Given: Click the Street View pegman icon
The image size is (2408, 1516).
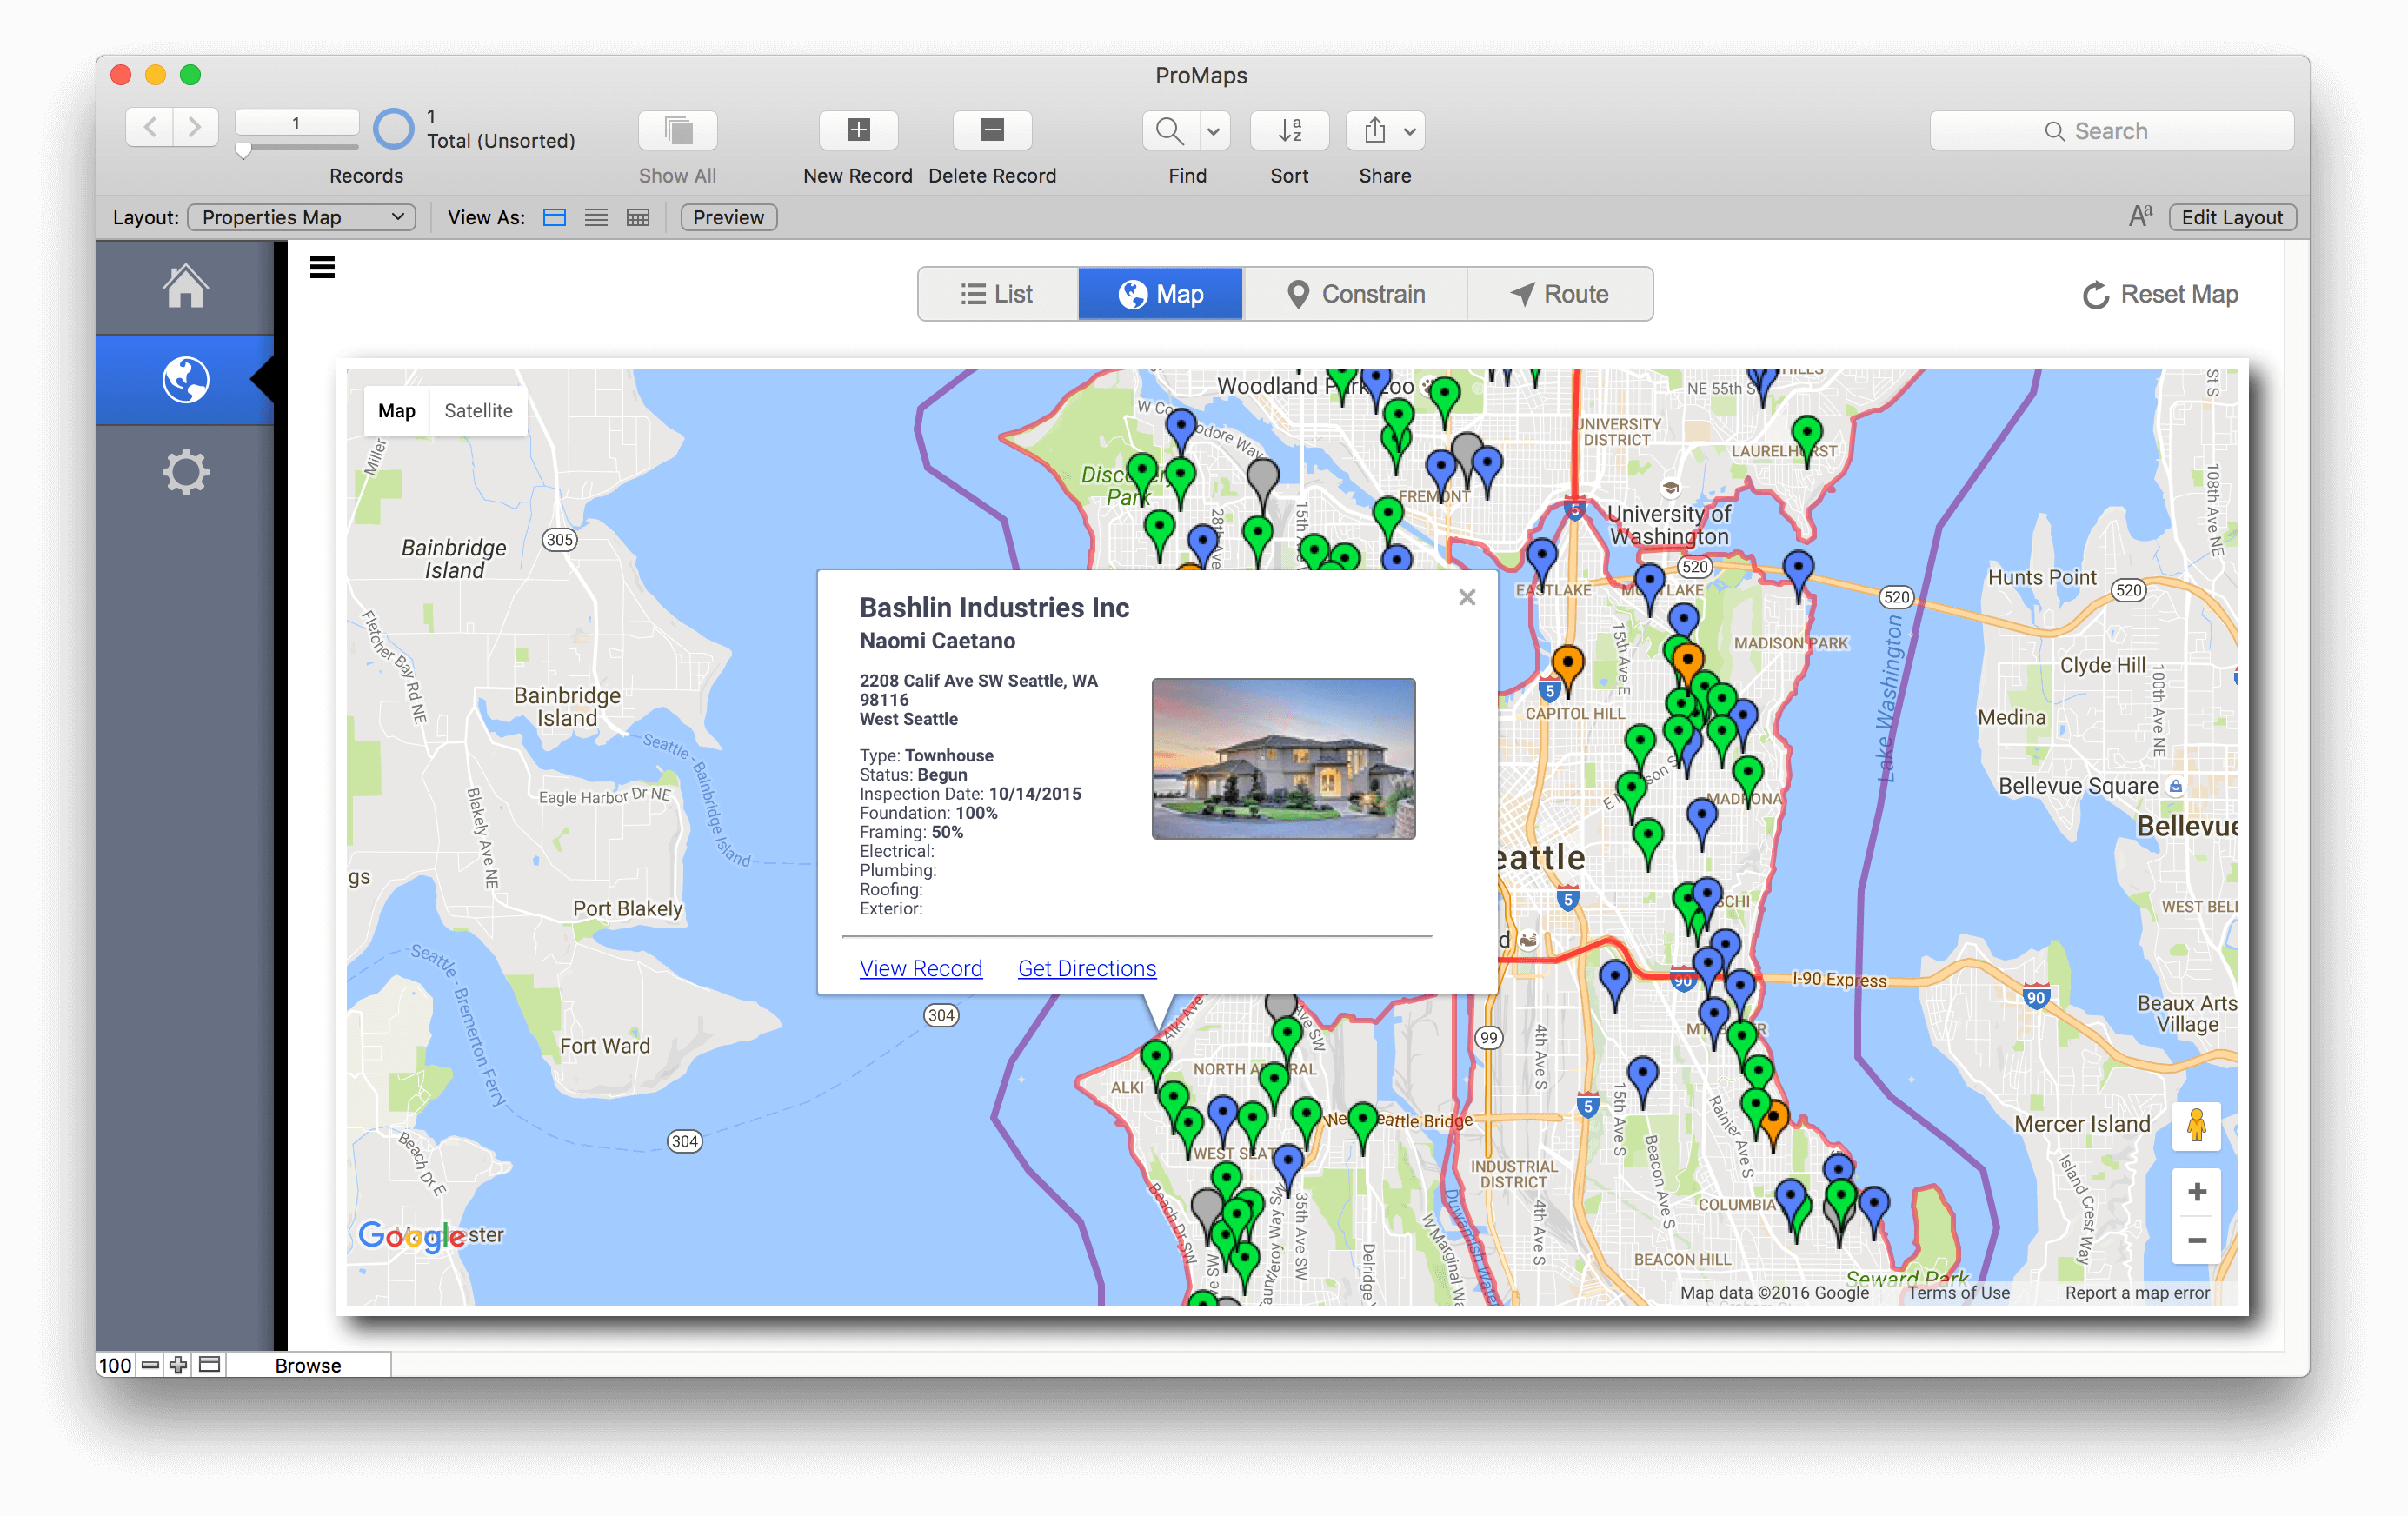Looking at the screenshot, I should (2196, 1127).
